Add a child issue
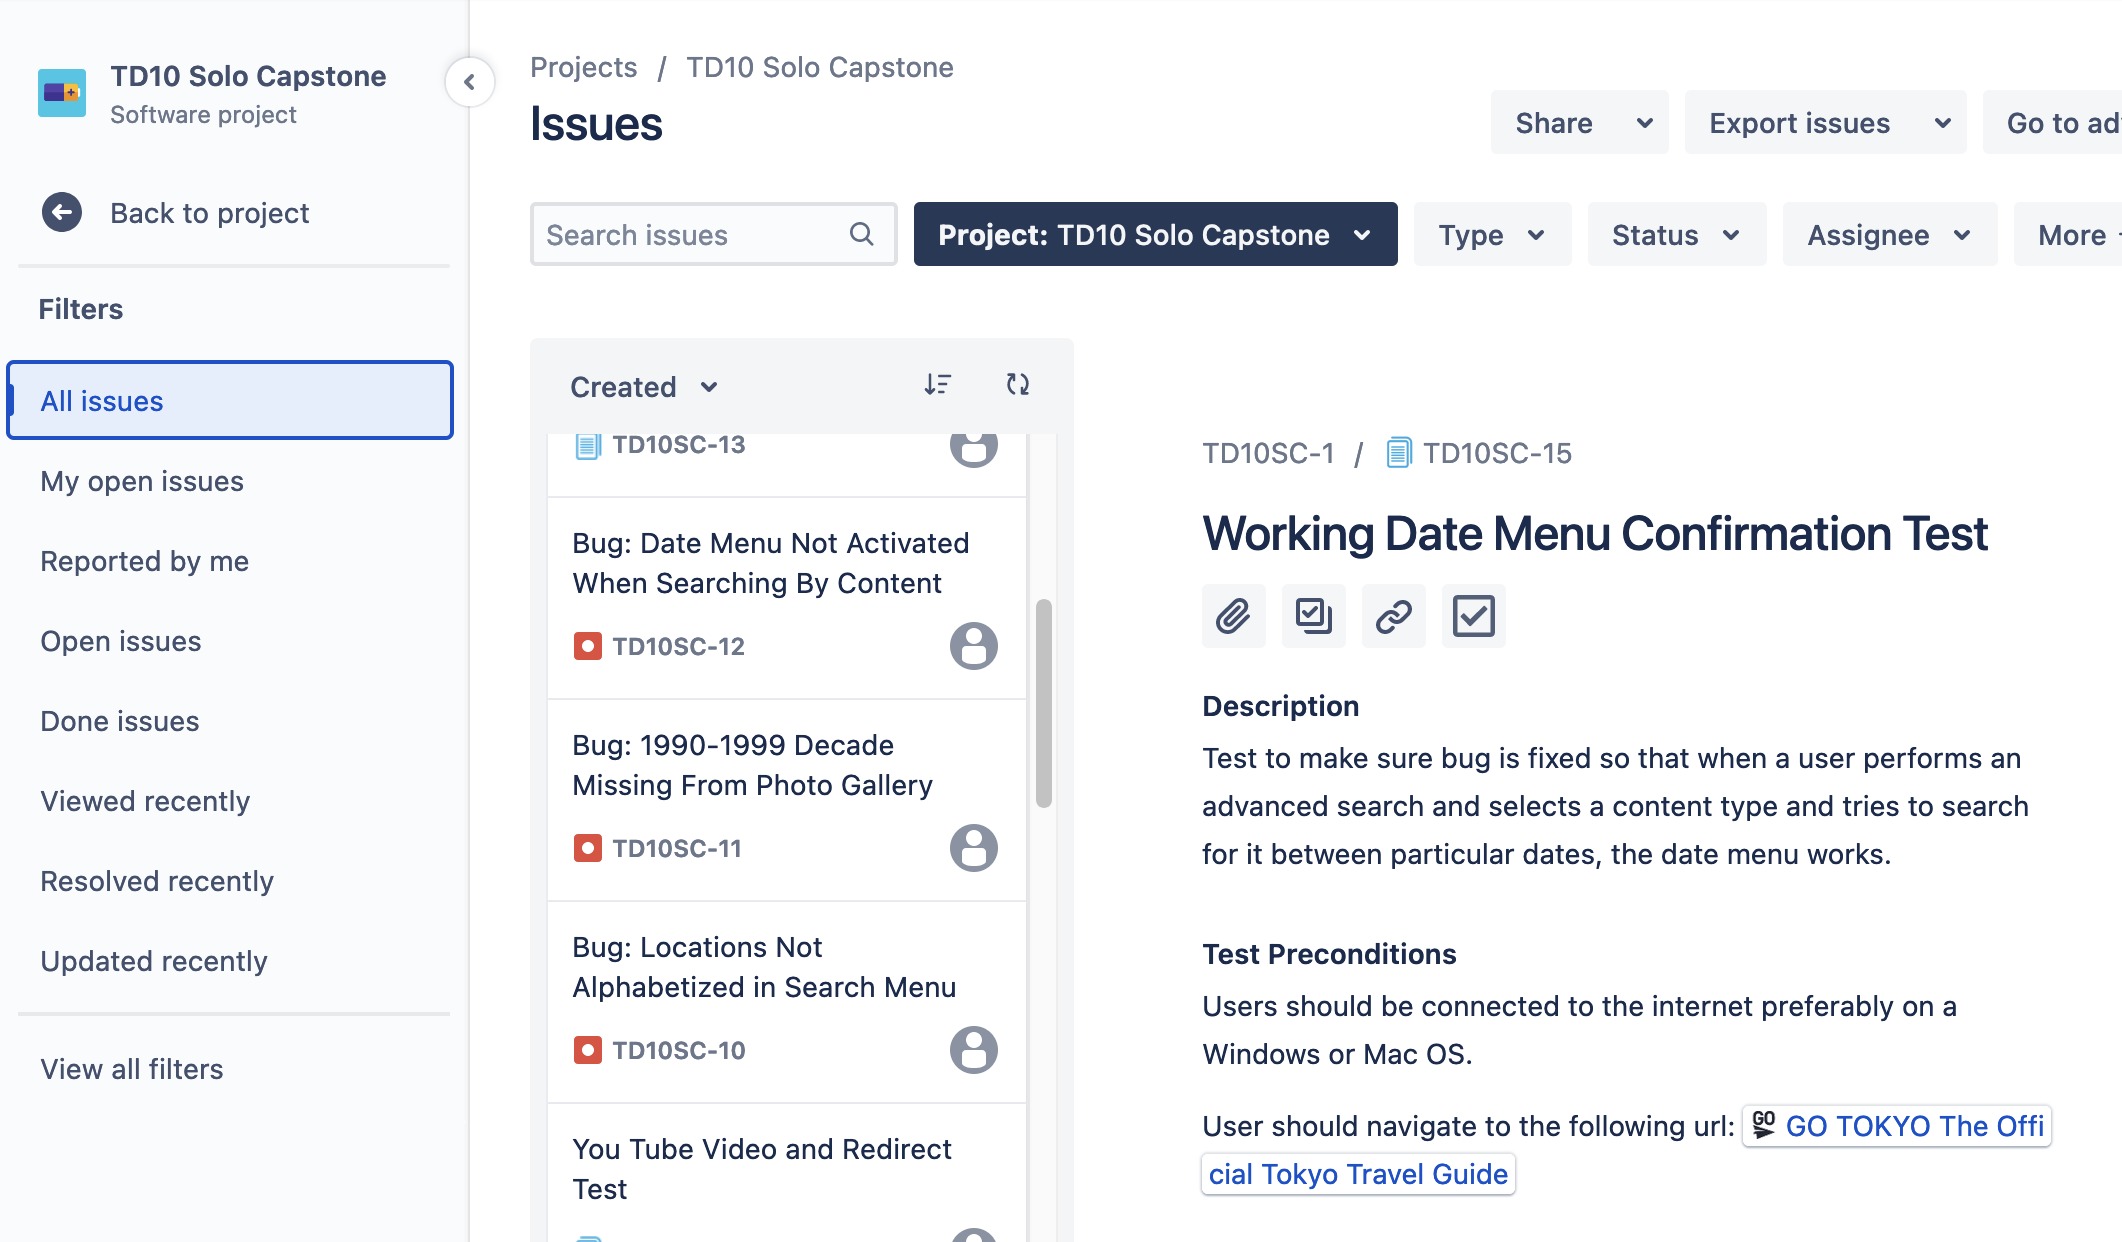The width and height of the screenshot is (2122, 1242). [1313, 616]
